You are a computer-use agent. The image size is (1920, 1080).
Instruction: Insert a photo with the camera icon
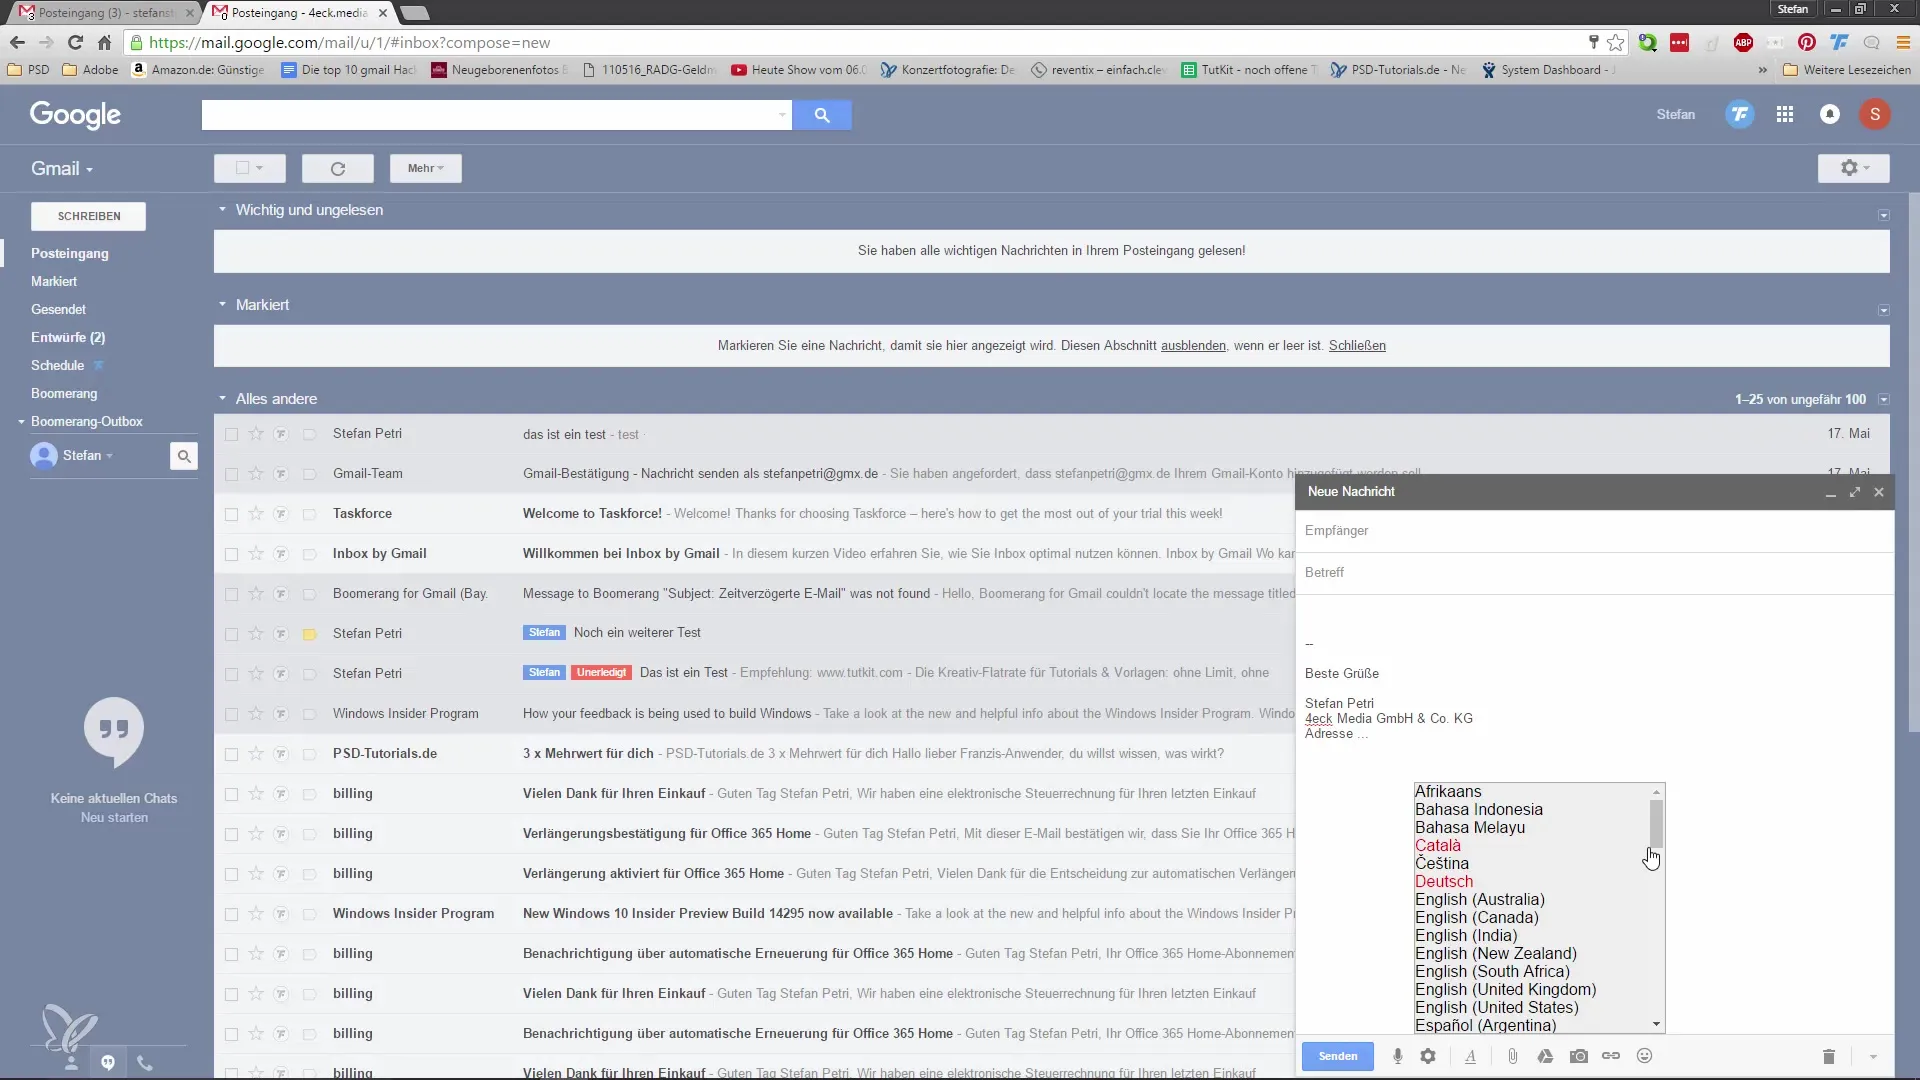(x=1579, y=1056)
